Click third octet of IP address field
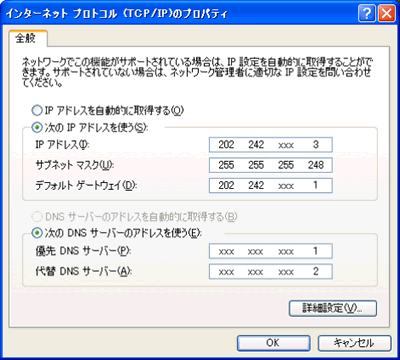 286,145
